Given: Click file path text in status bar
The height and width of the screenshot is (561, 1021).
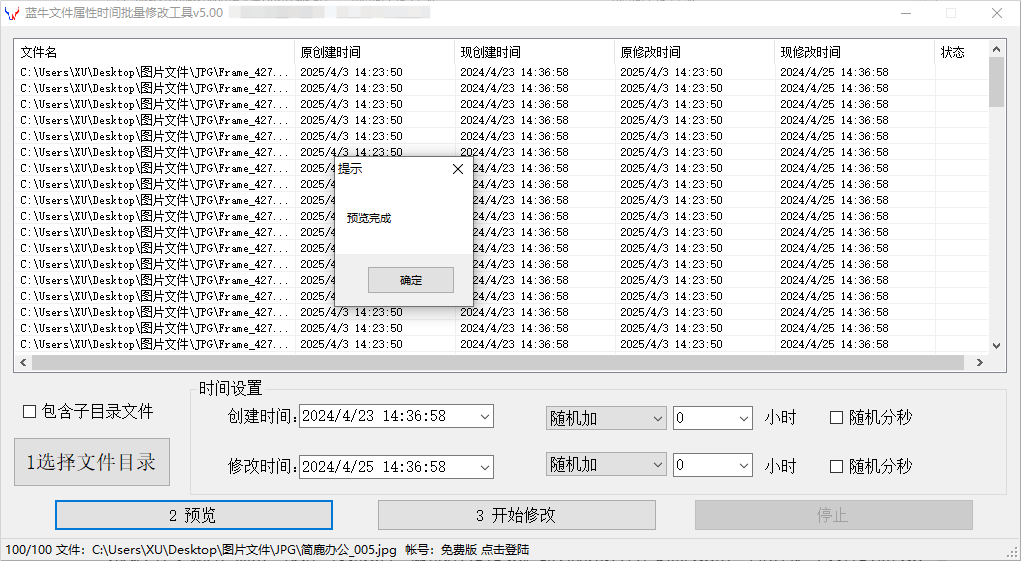Looking at the screenshot, I should [244, 550].
